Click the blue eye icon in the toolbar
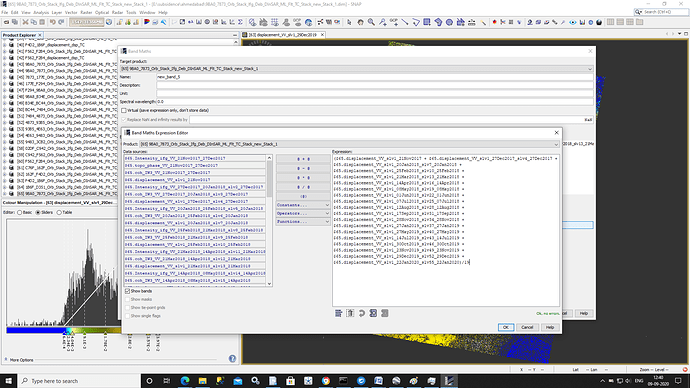Viewport: 690px width, 388px height. pyautogui.click(x=573, y=22)
